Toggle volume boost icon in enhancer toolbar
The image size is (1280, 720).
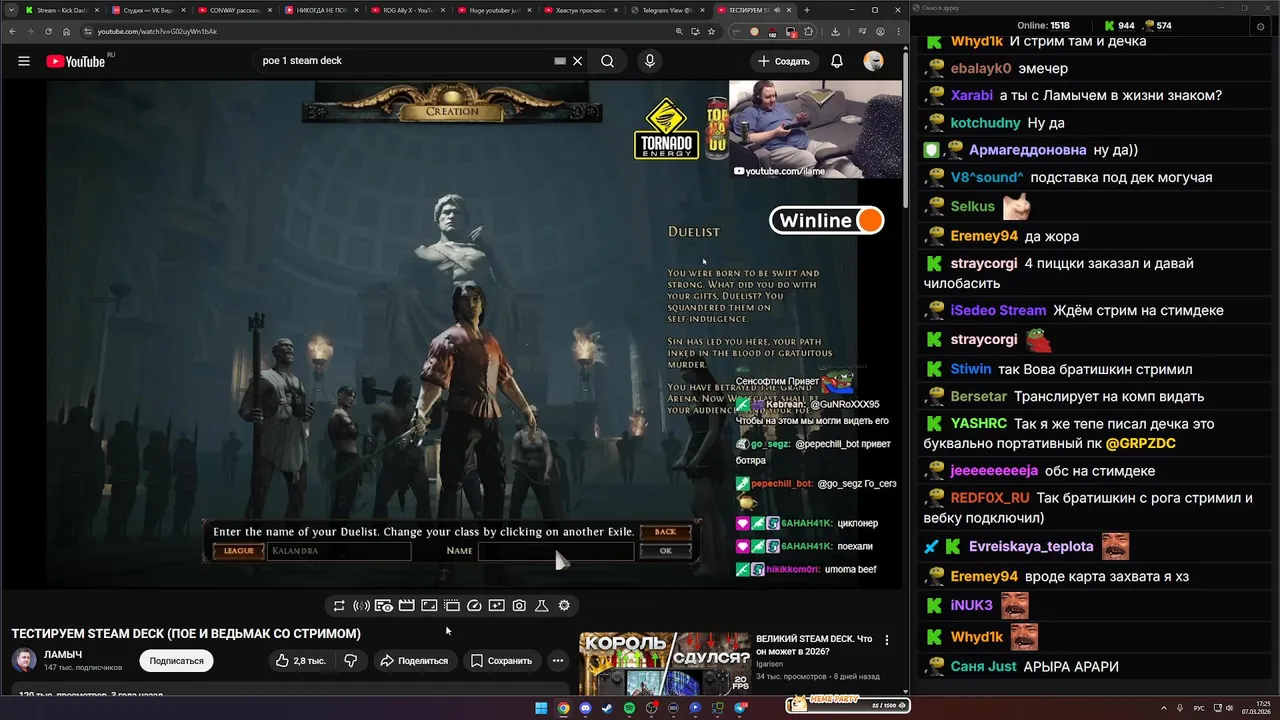pyautogui.click(x=361, y=605)
